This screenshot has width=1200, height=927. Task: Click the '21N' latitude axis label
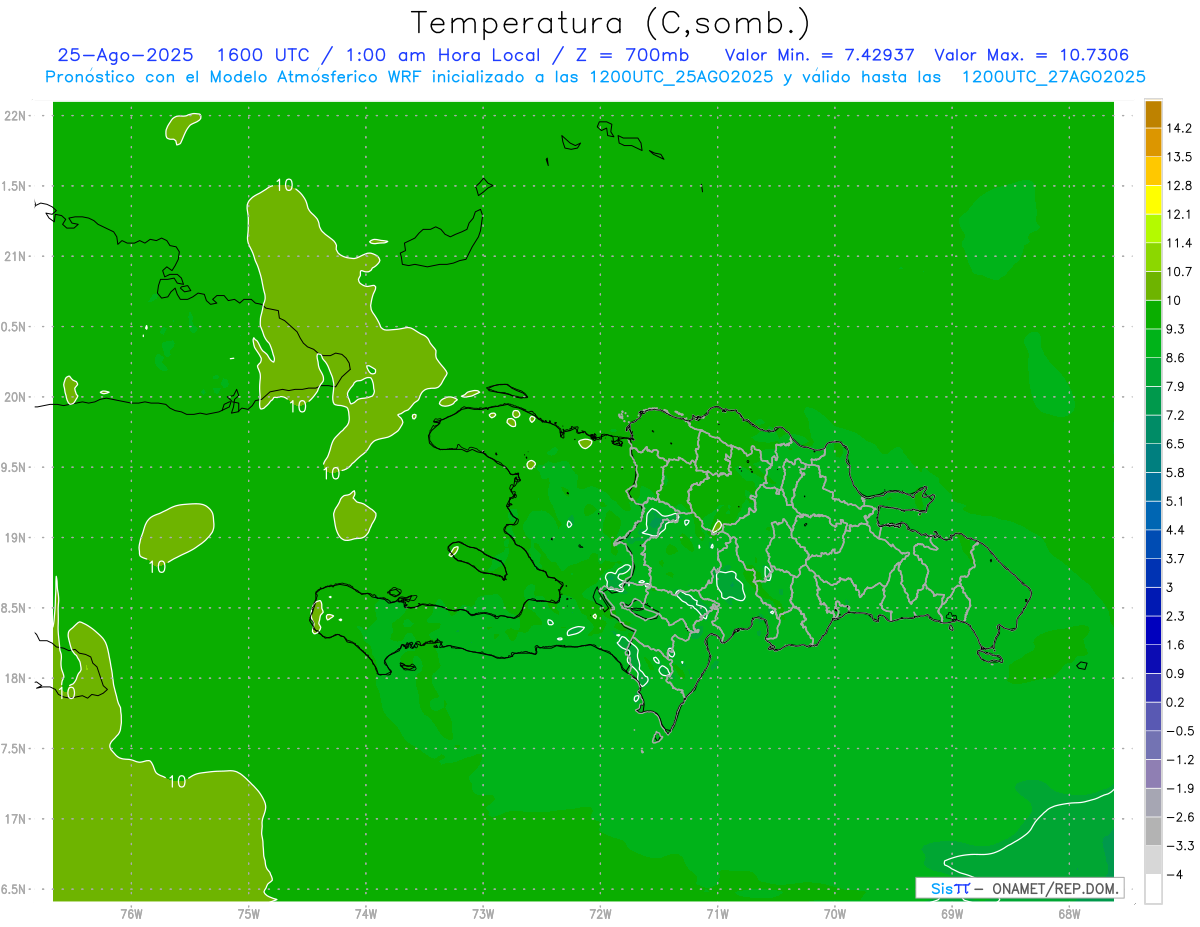[x=16, y=256]
